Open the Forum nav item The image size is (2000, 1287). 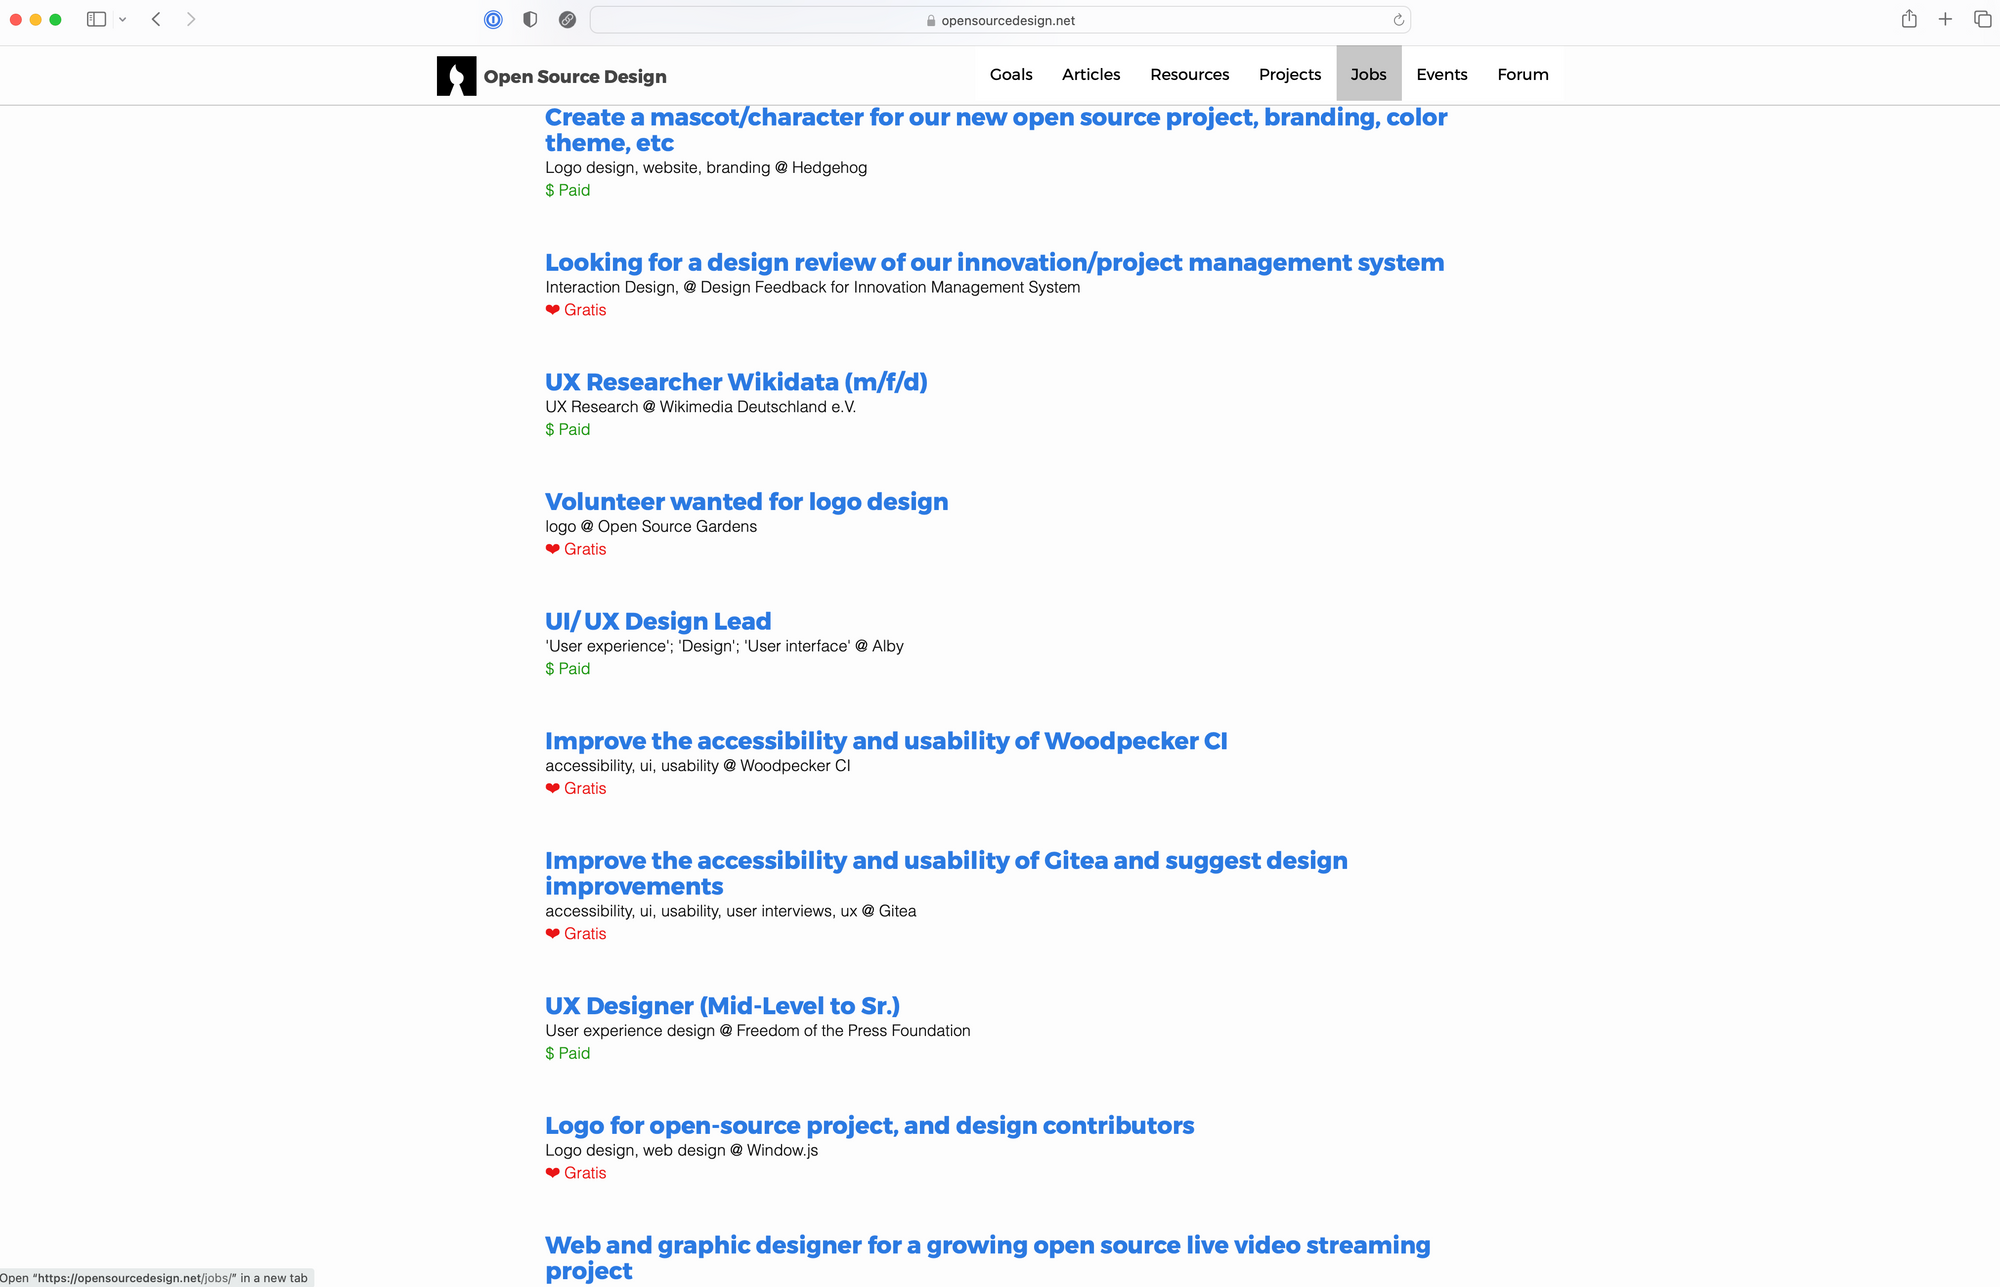(1523, 74)
